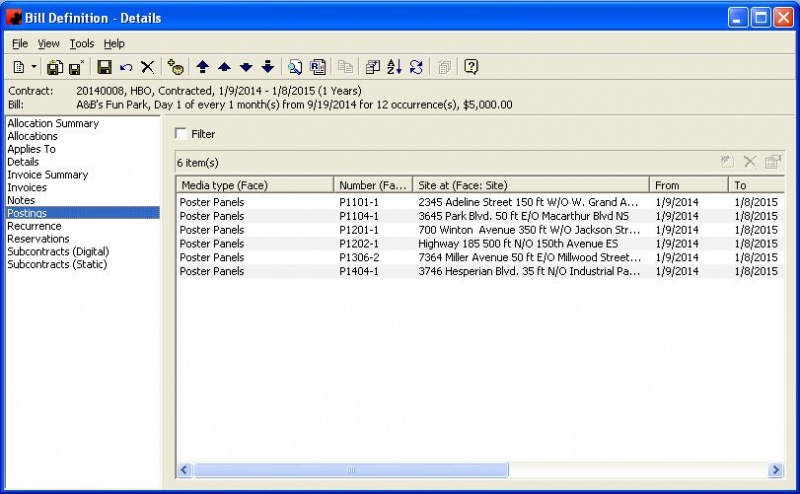This screenshot has width=800, height=494.
Task: Click the A-Z sort icon
Action: click(394, 67)
